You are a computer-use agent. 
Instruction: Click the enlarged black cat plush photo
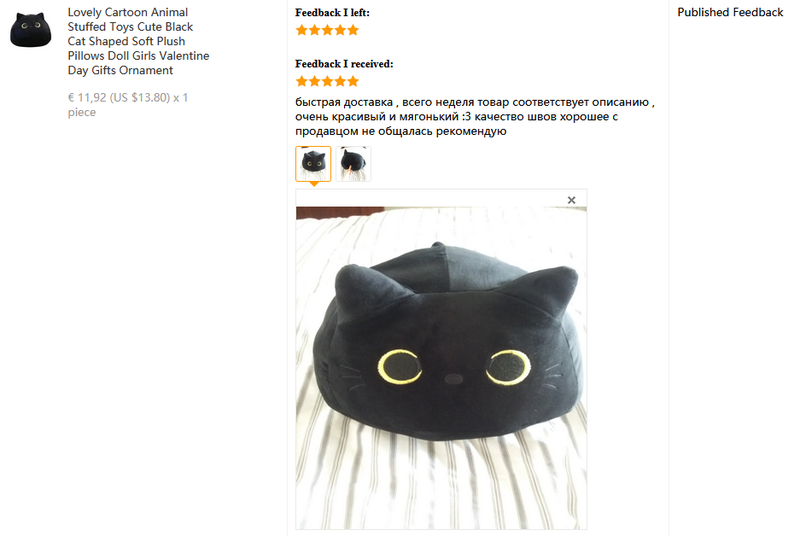click(441, 368)
